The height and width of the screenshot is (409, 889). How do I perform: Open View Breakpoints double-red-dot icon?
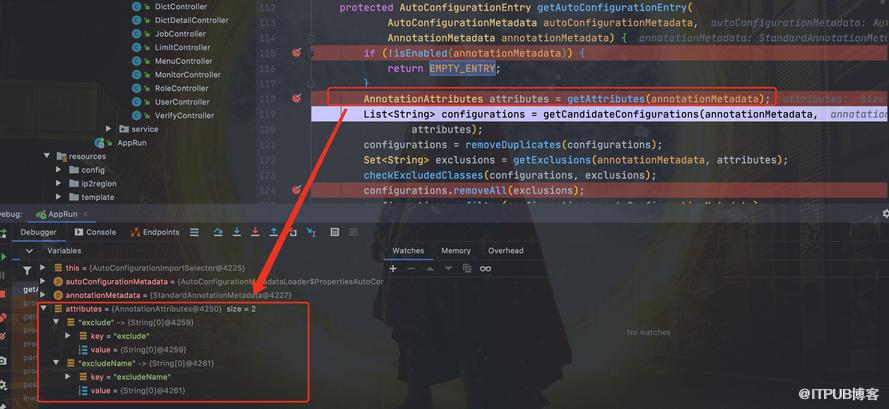point(3,317)
